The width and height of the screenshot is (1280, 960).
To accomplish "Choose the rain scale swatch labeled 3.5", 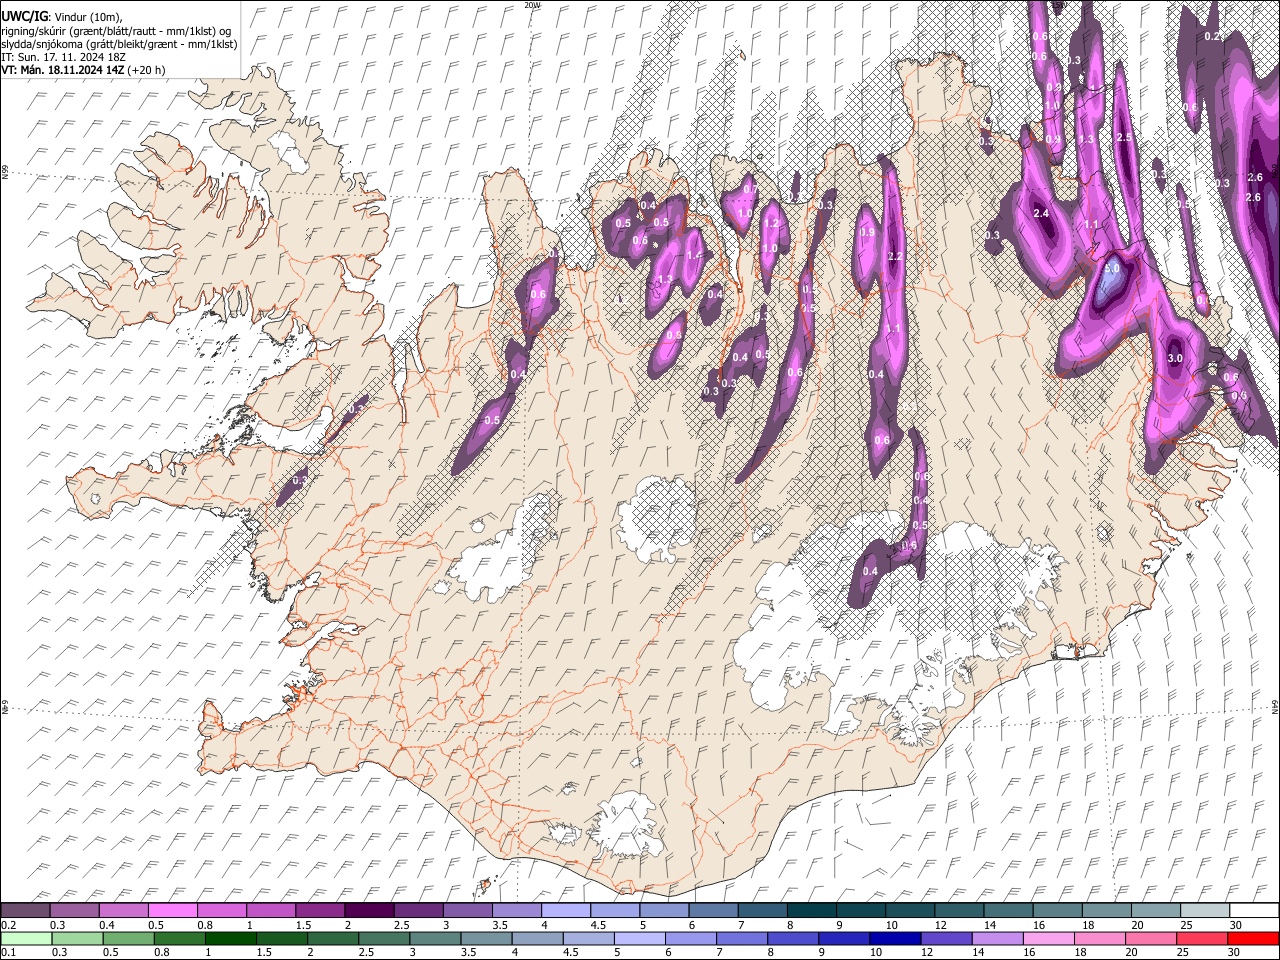I will (485, 939).
